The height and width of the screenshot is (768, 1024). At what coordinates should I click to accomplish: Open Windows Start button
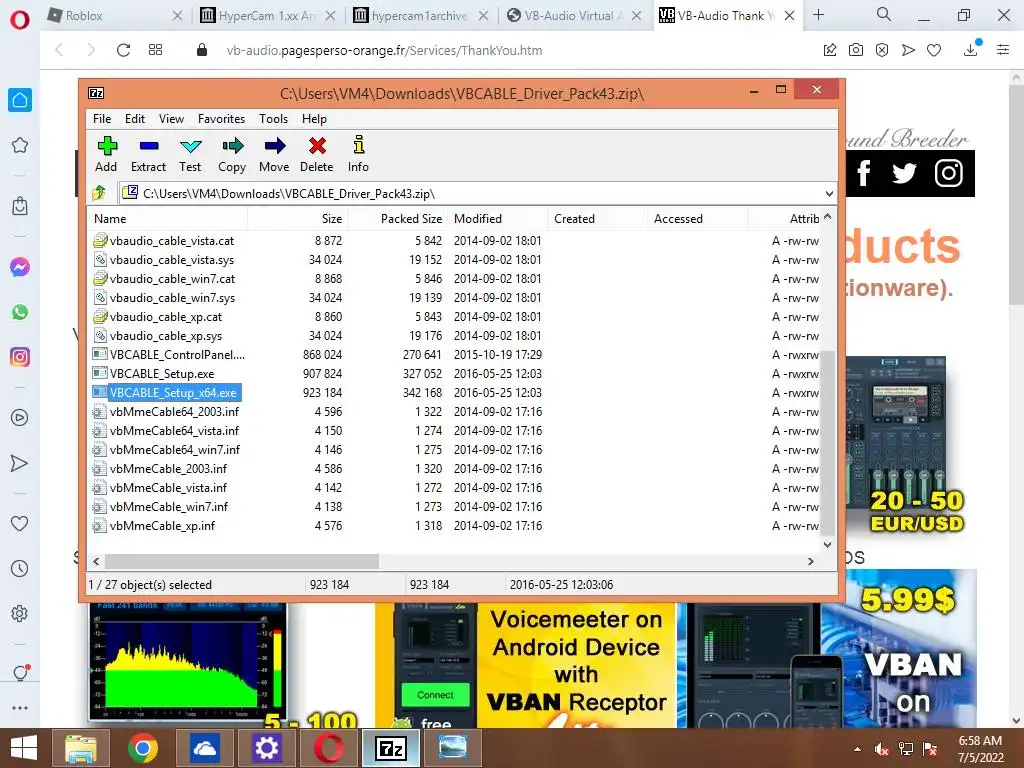24,748
